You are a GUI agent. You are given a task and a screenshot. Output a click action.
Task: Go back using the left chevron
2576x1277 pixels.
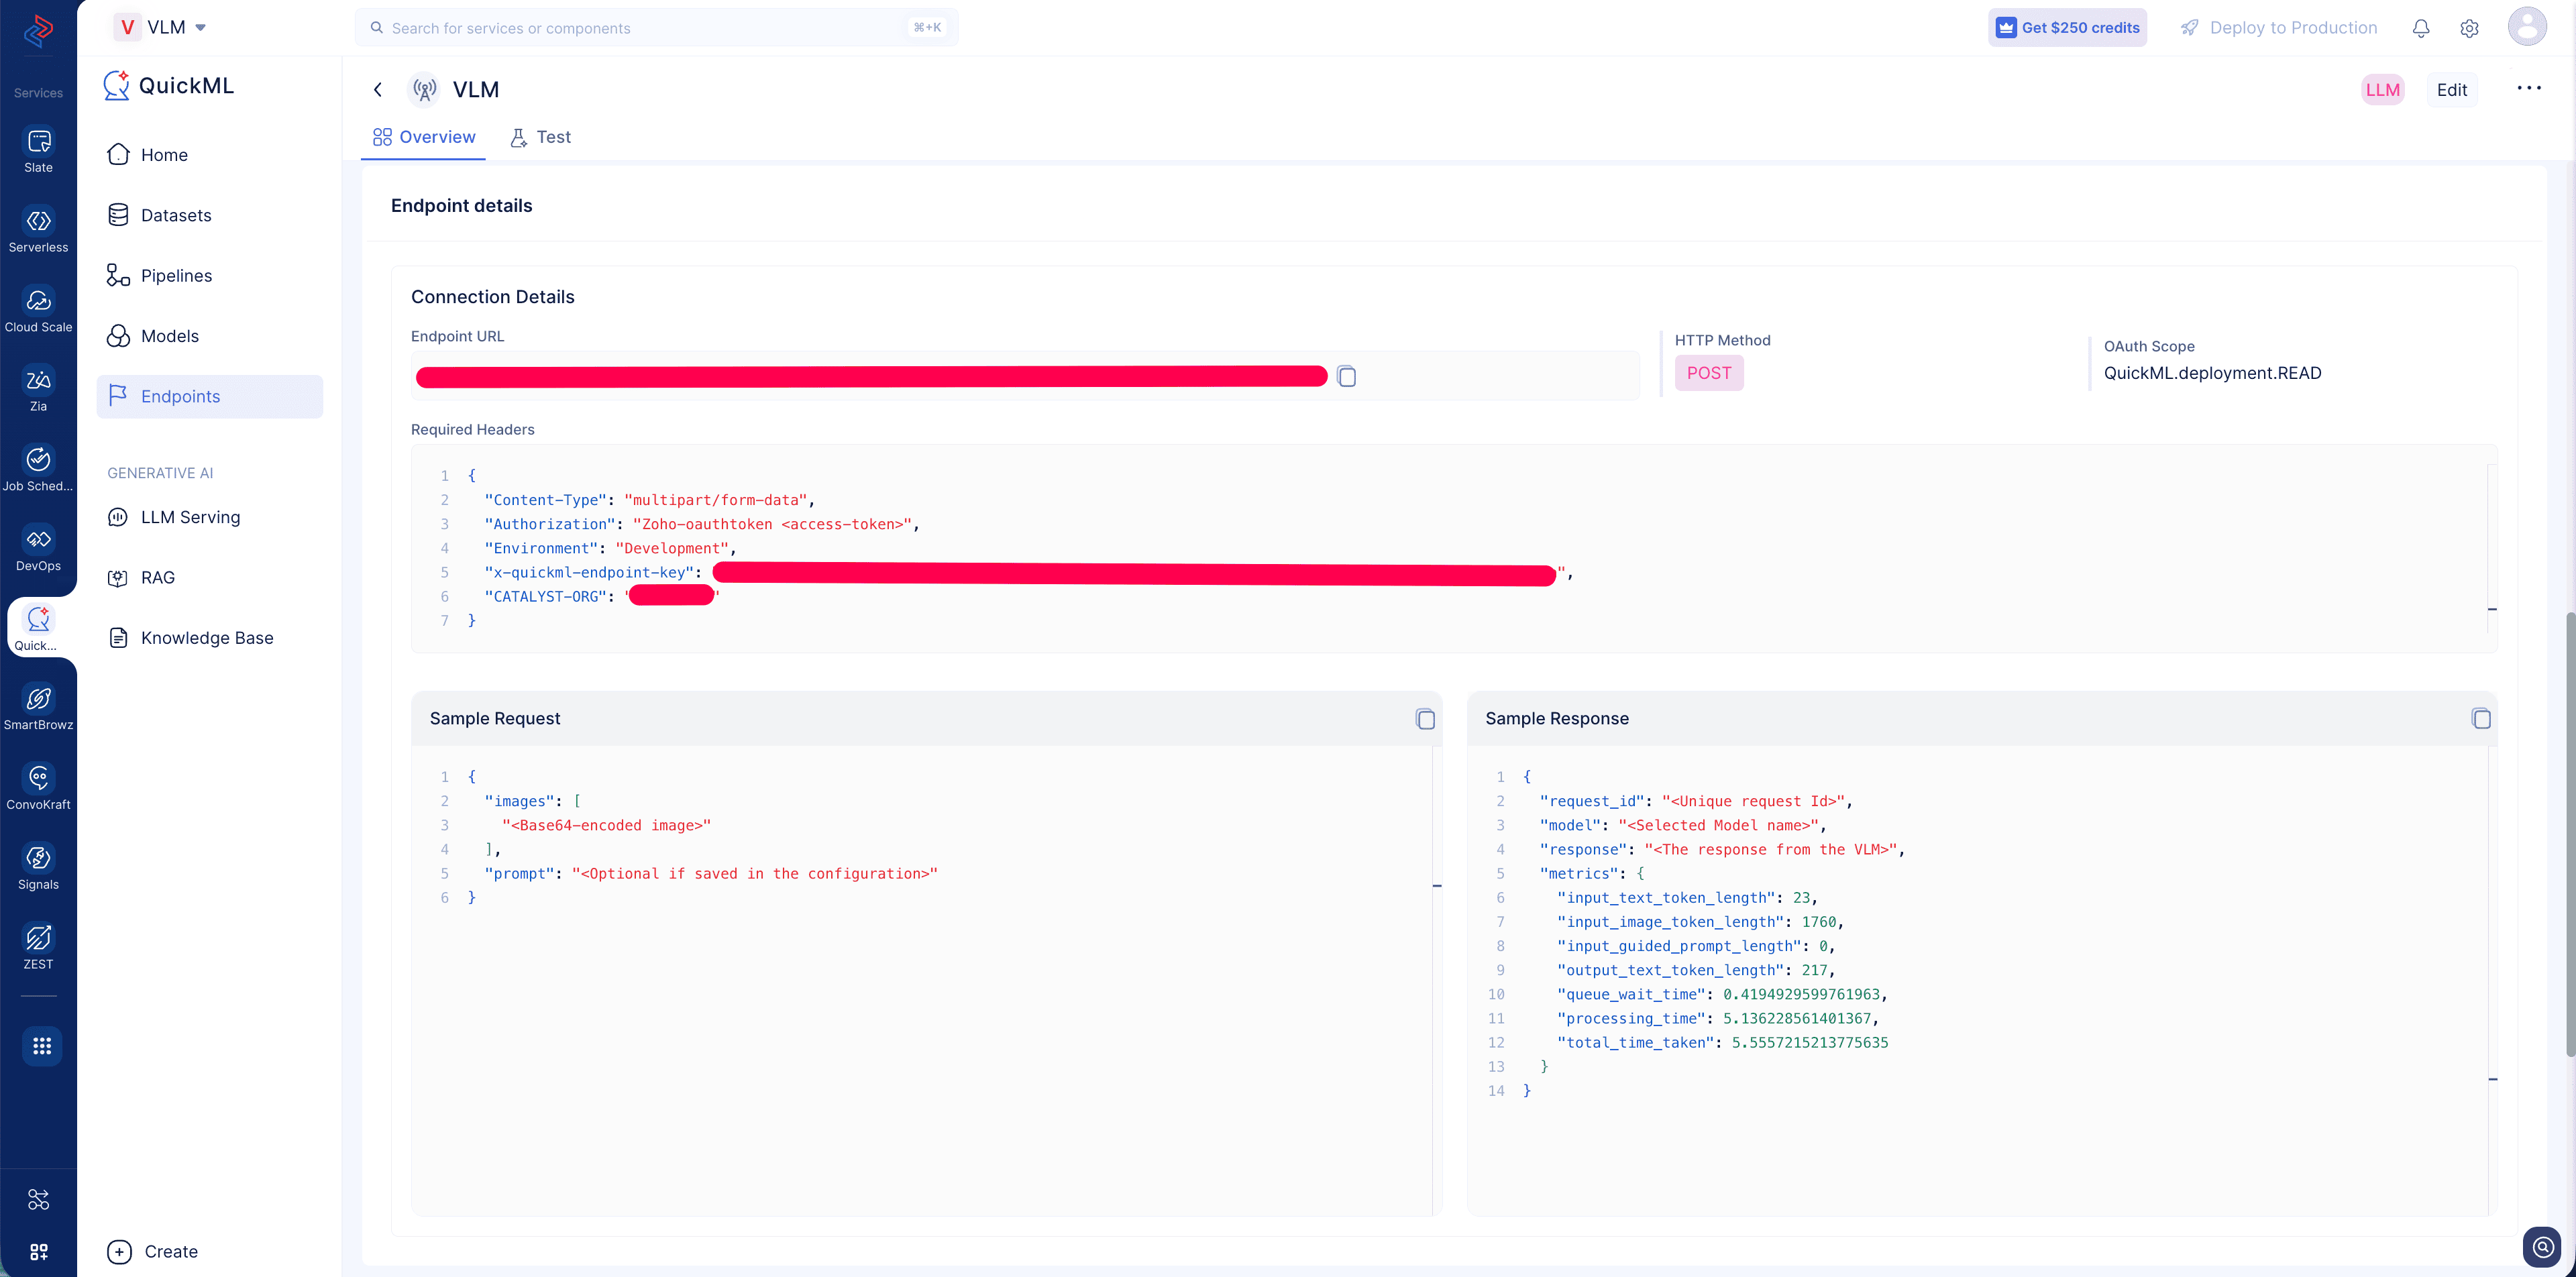[378, 89]
